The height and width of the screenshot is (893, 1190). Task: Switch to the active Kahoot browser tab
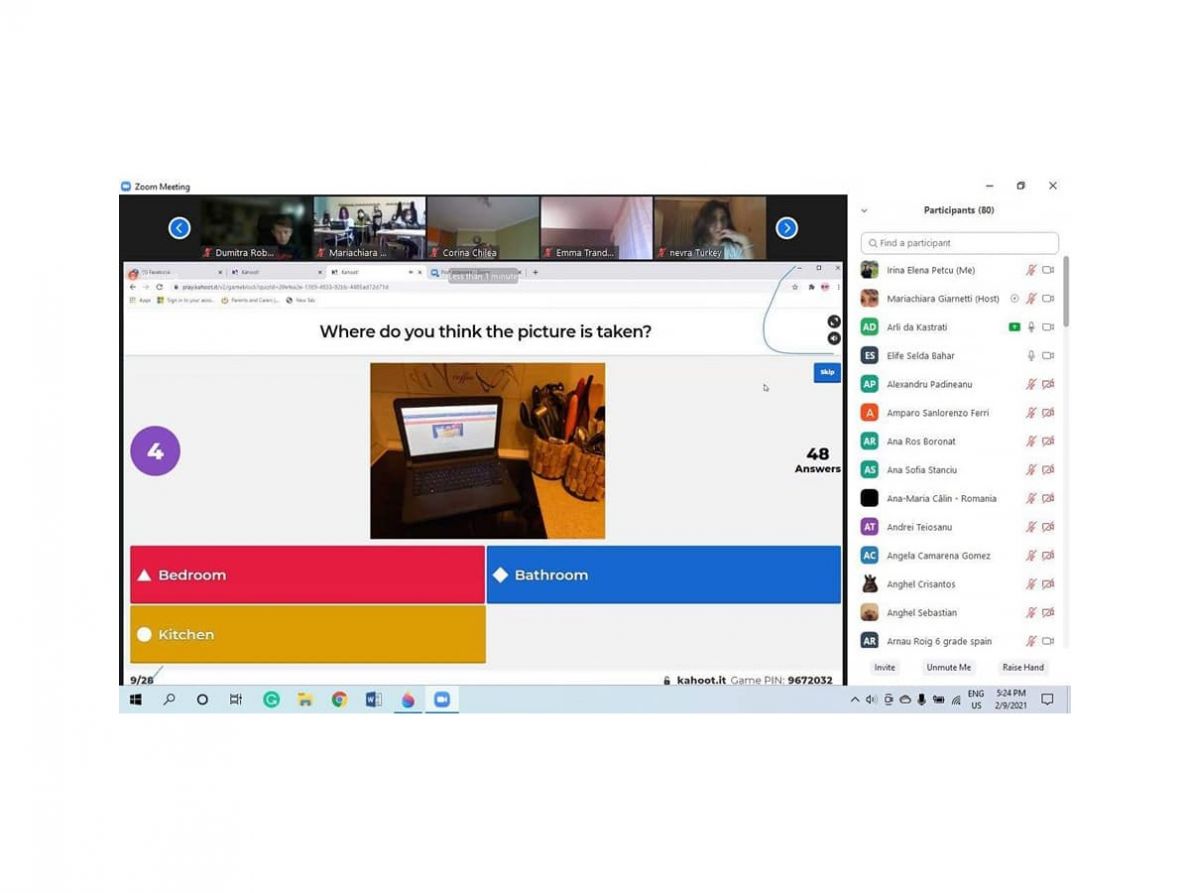point(376,272)
